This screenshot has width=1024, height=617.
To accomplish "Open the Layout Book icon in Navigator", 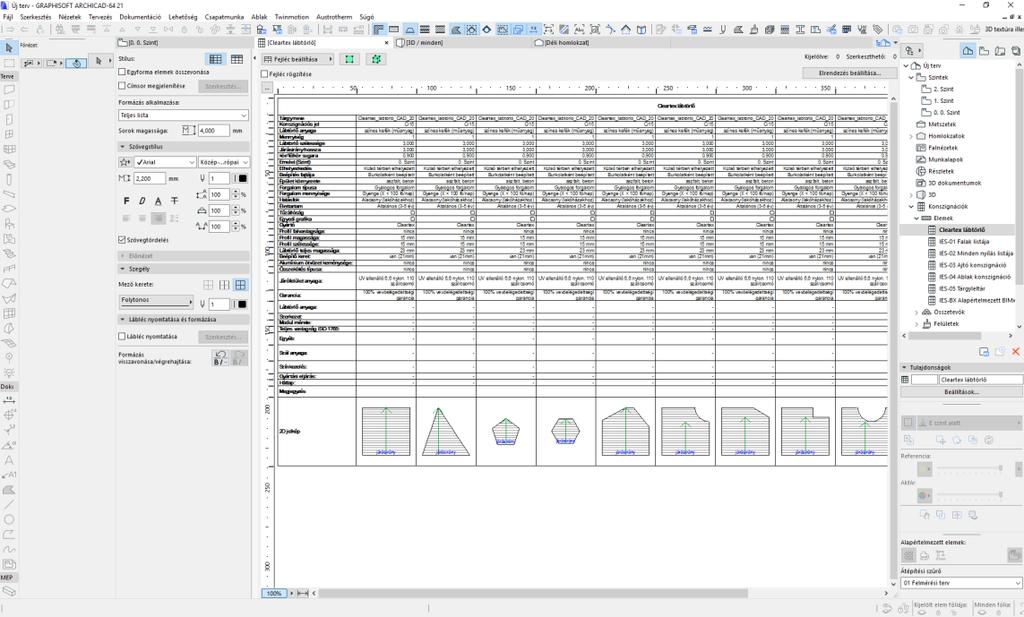I will (1000, 50).
